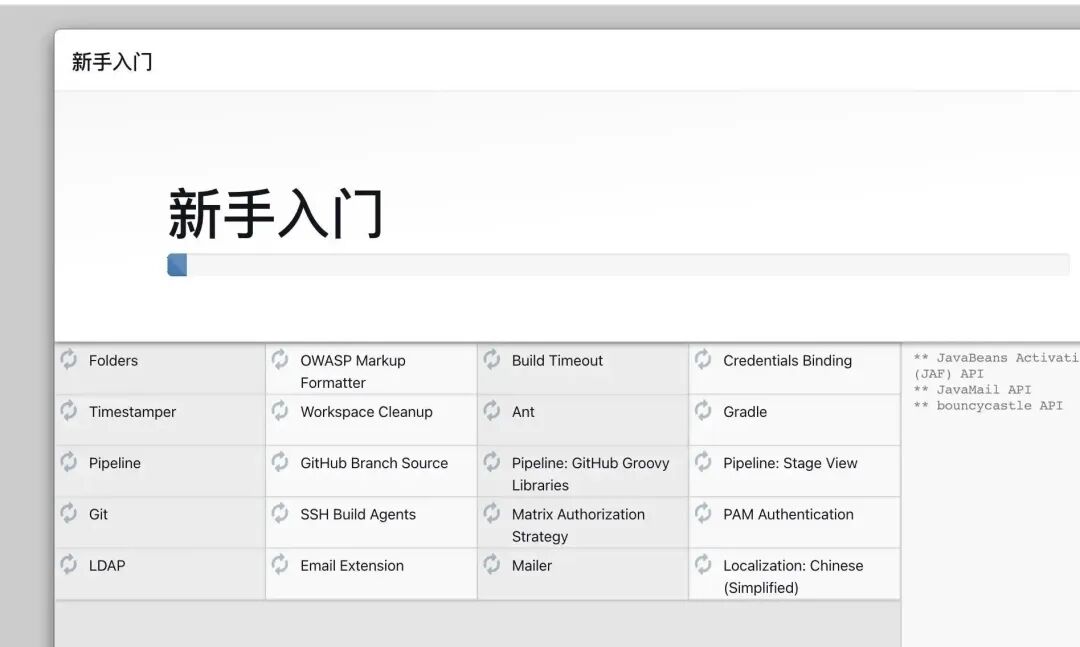This screenshot has width=1080, height=647.
Task: Select Localization: Chinese (Simplified) text
Action: [x=793, y=577]
